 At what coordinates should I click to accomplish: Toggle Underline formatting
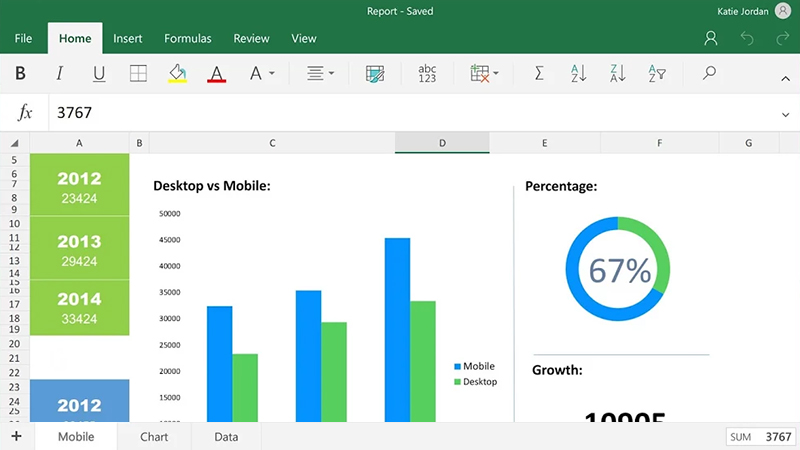click(x=99, y=74)
